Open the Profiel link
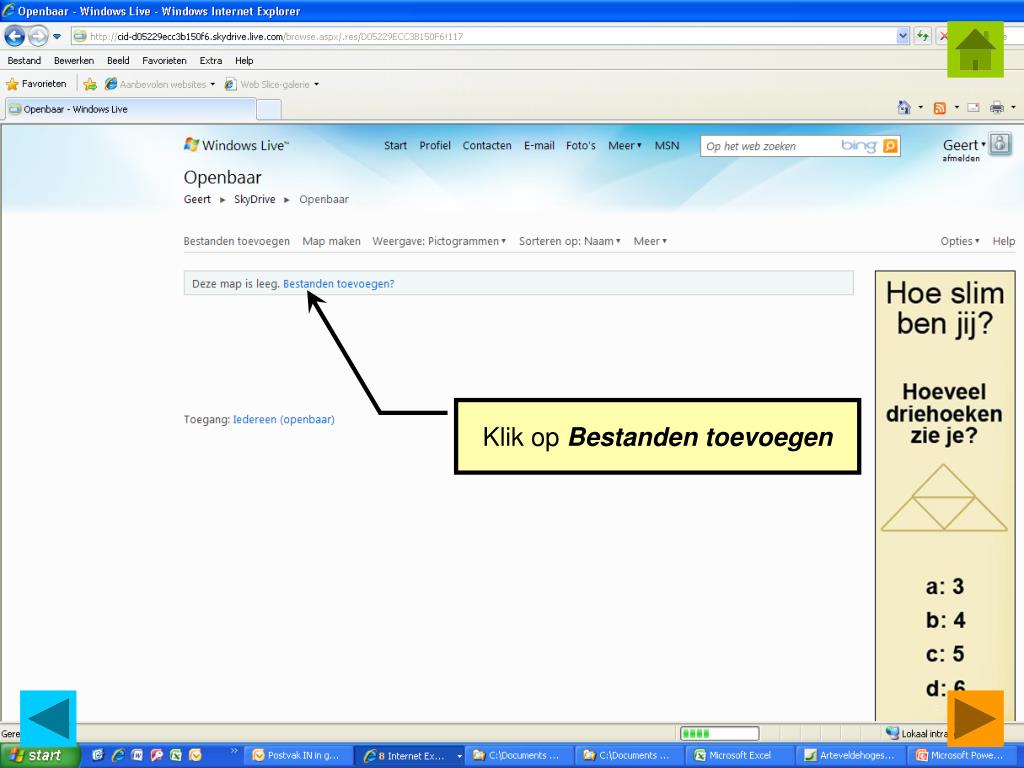Screen dimensions: 1024x768 click(435, 146)
